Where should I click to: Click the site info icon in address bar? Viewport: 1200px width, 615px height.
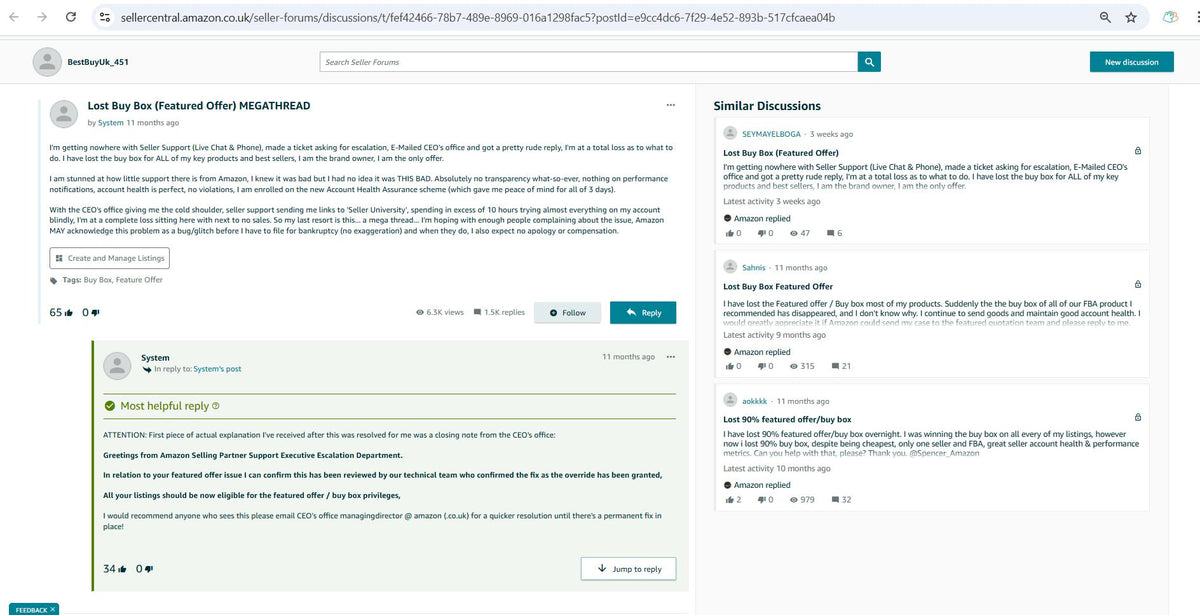click(104, 17)
